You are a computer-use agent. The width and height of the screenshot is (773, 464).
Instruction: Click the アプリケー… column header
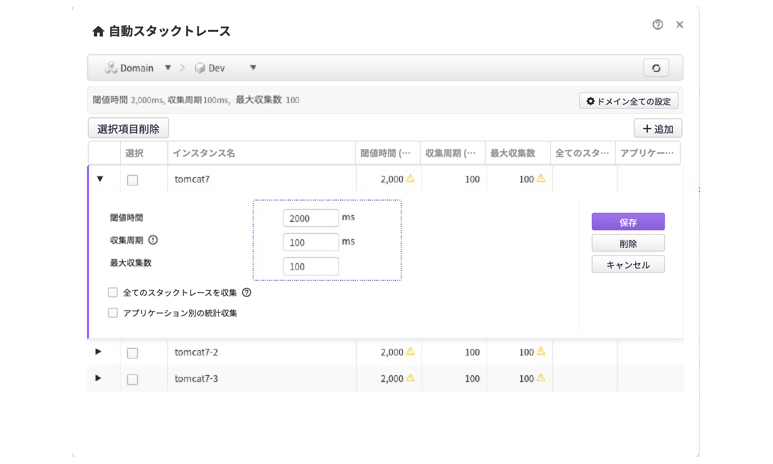pyautogui.click(x=648, y=153)
